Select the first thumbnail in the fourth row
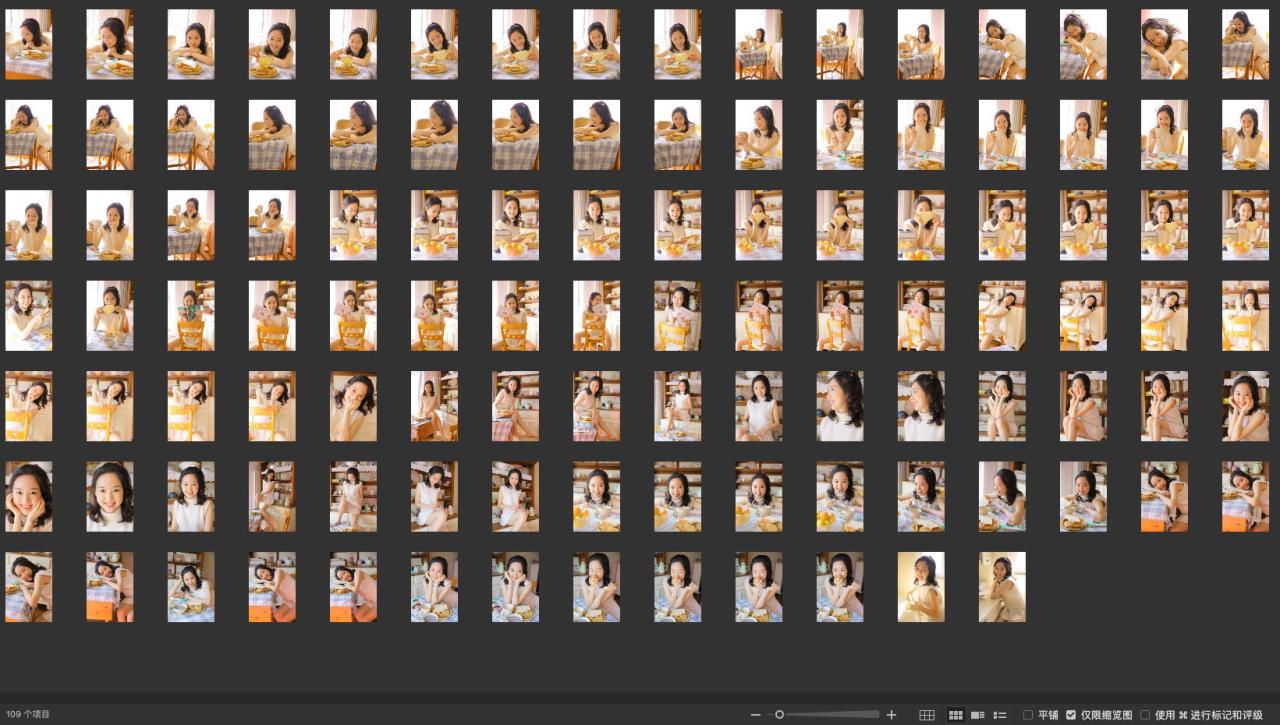 [29, 316]
